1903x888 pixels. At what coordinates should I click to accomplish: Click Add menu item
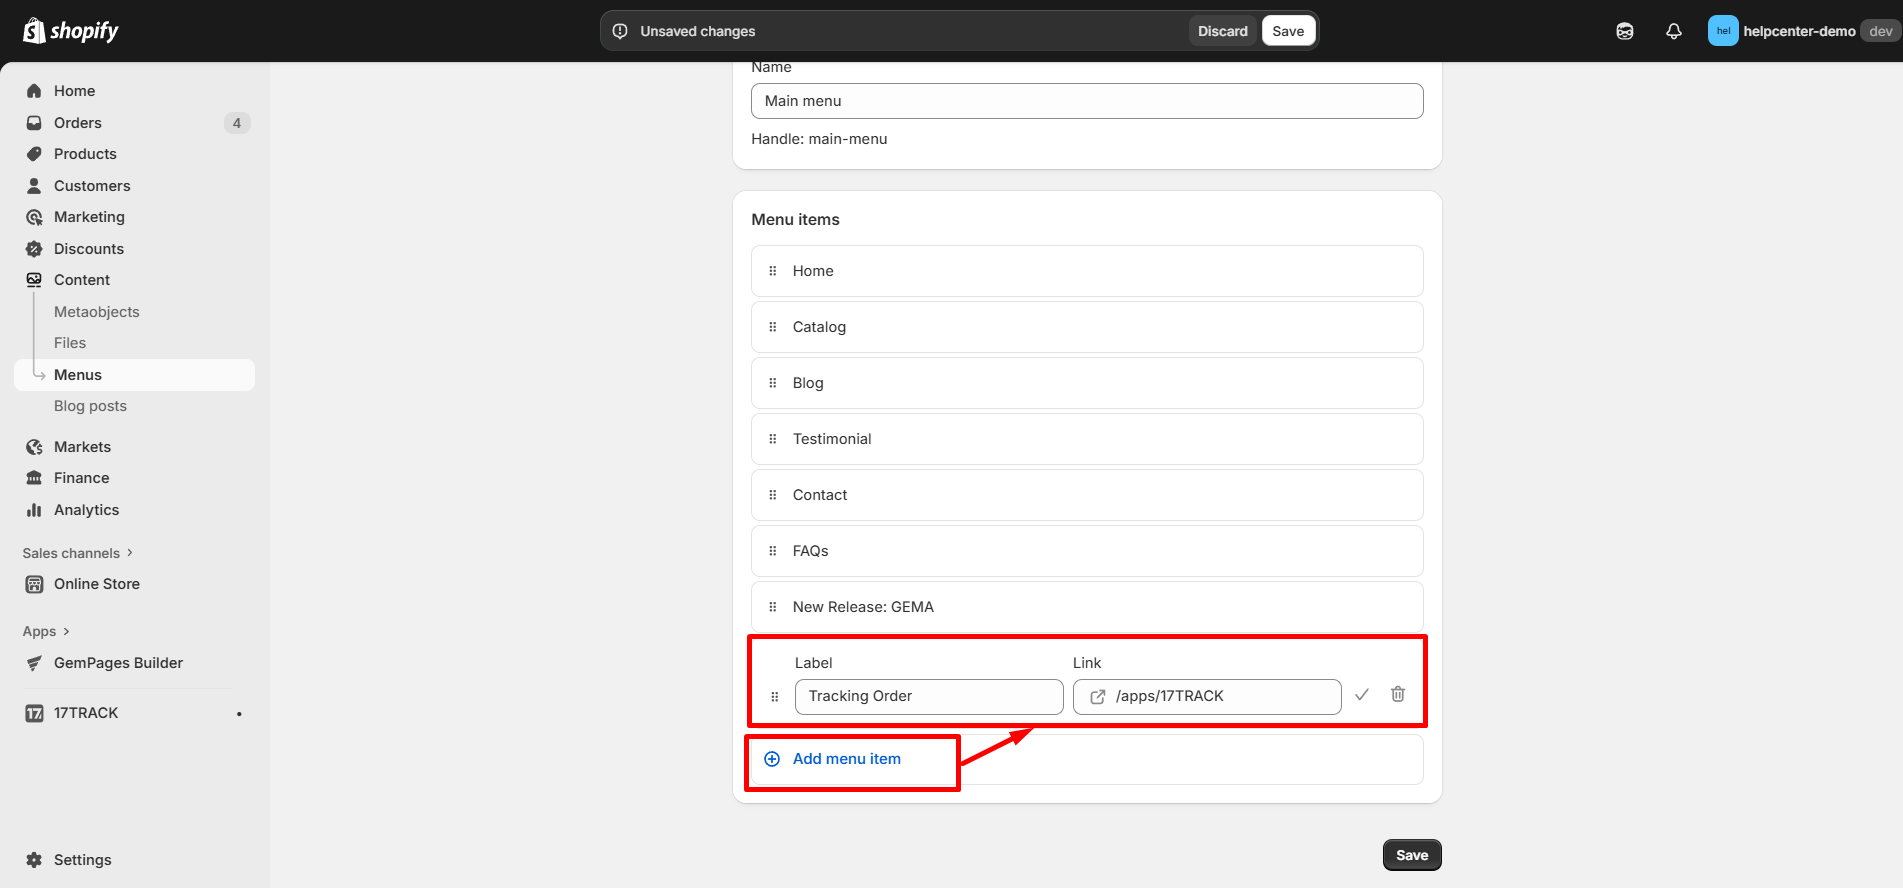coord(846,759)
